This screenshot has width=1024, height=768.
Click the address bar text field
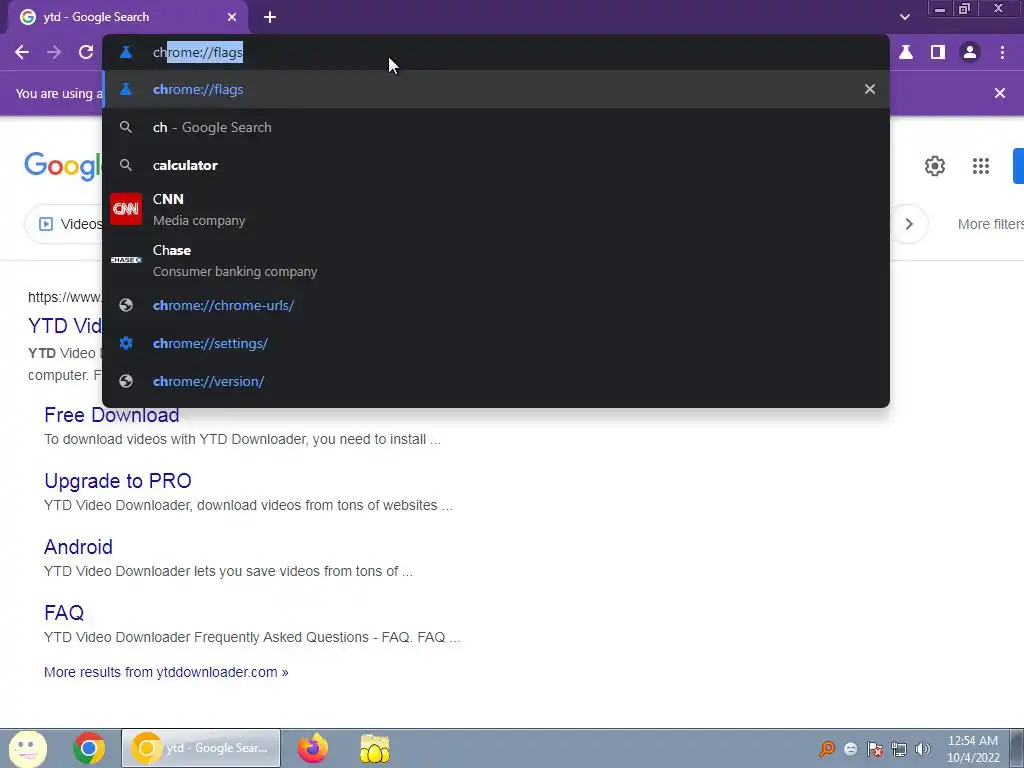(496, 52)
